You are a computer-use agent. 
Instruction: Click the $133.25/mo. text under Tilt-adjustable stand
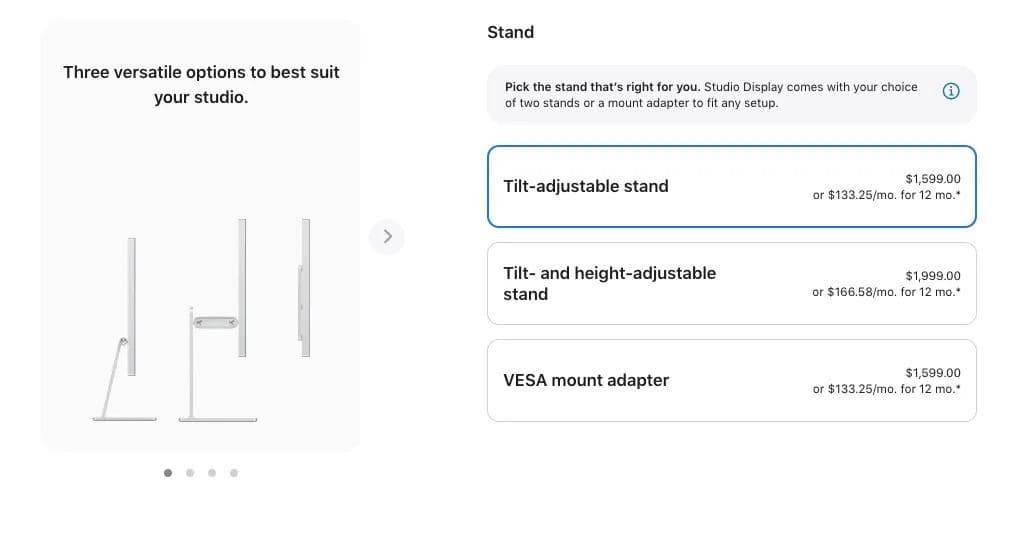point(886,195)
